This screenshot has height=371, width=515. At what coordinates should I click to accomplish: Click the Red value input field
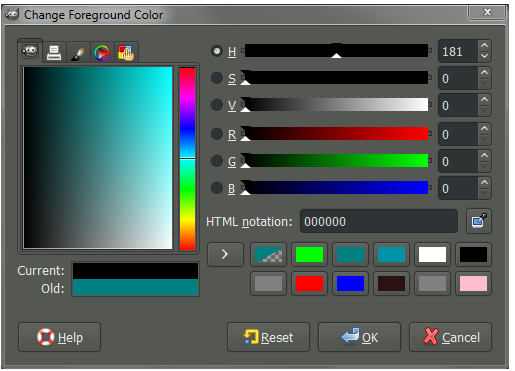(458, 134)
